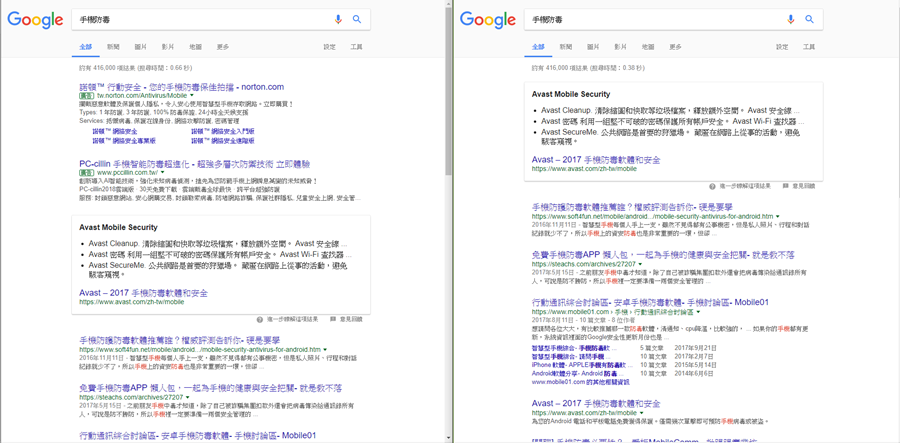Click the magnifier search icon in right window

[810, 19]
